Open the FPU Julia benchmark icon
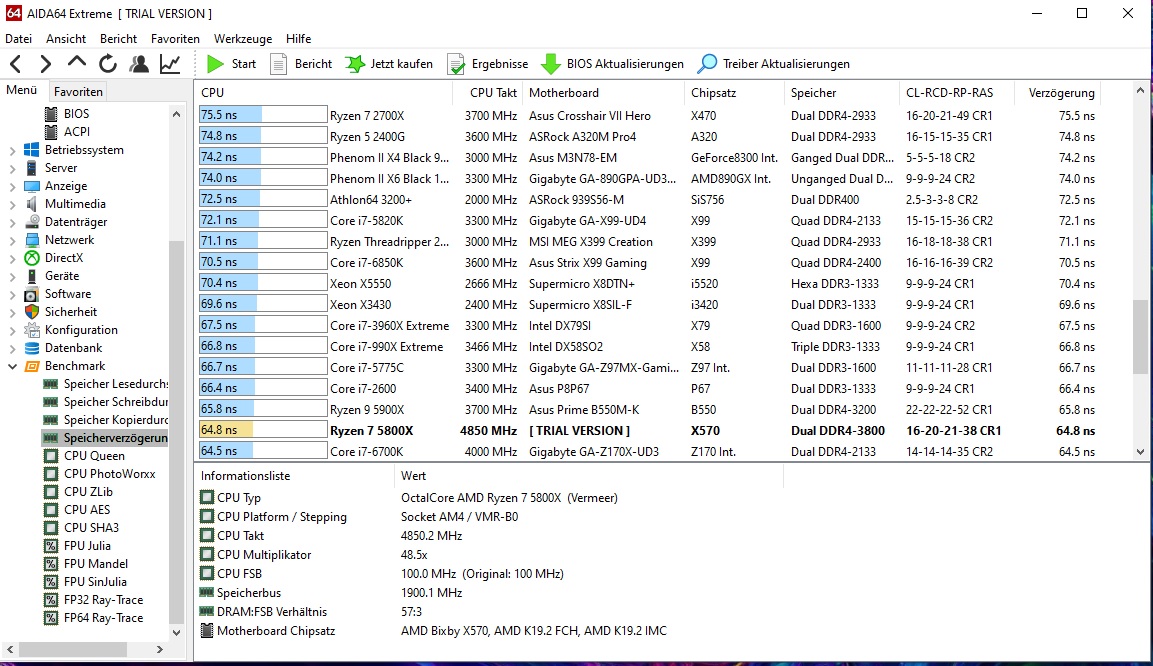This screenshot has height=666, width=1153. pos(51,546)
